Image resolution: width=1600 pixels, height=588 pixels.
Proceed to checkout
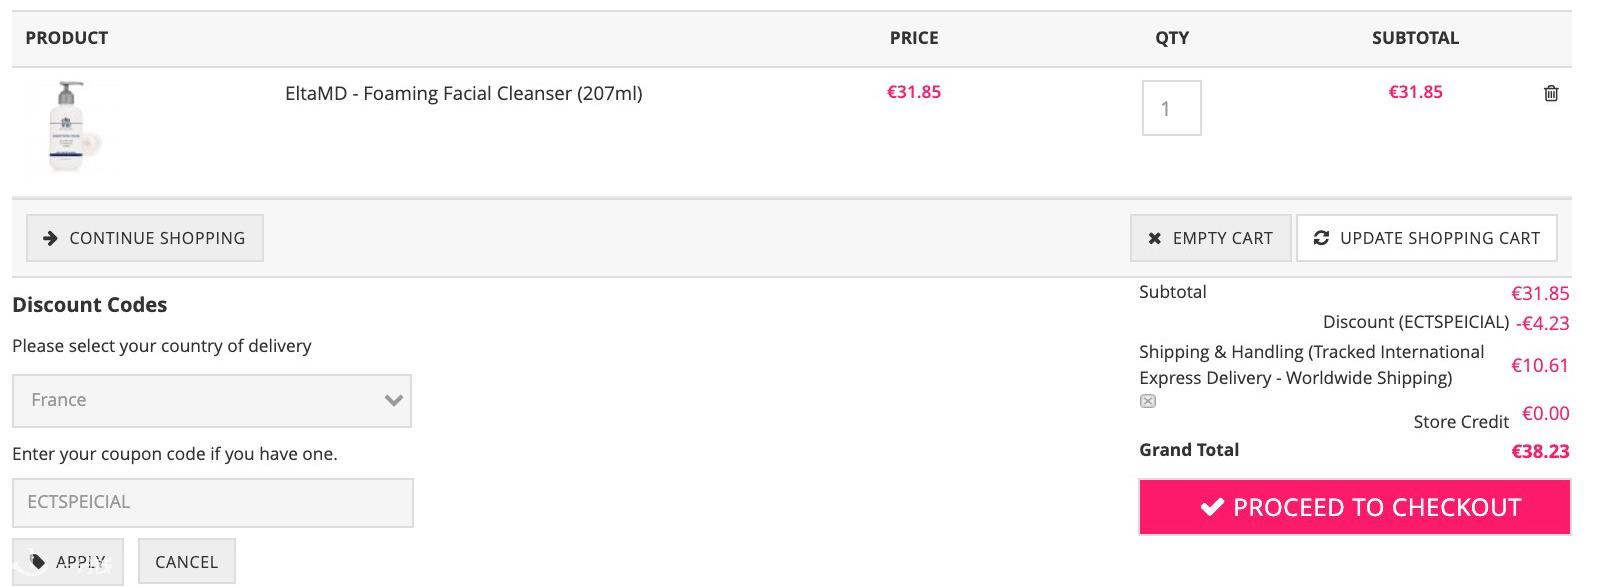click(1354, 507)
